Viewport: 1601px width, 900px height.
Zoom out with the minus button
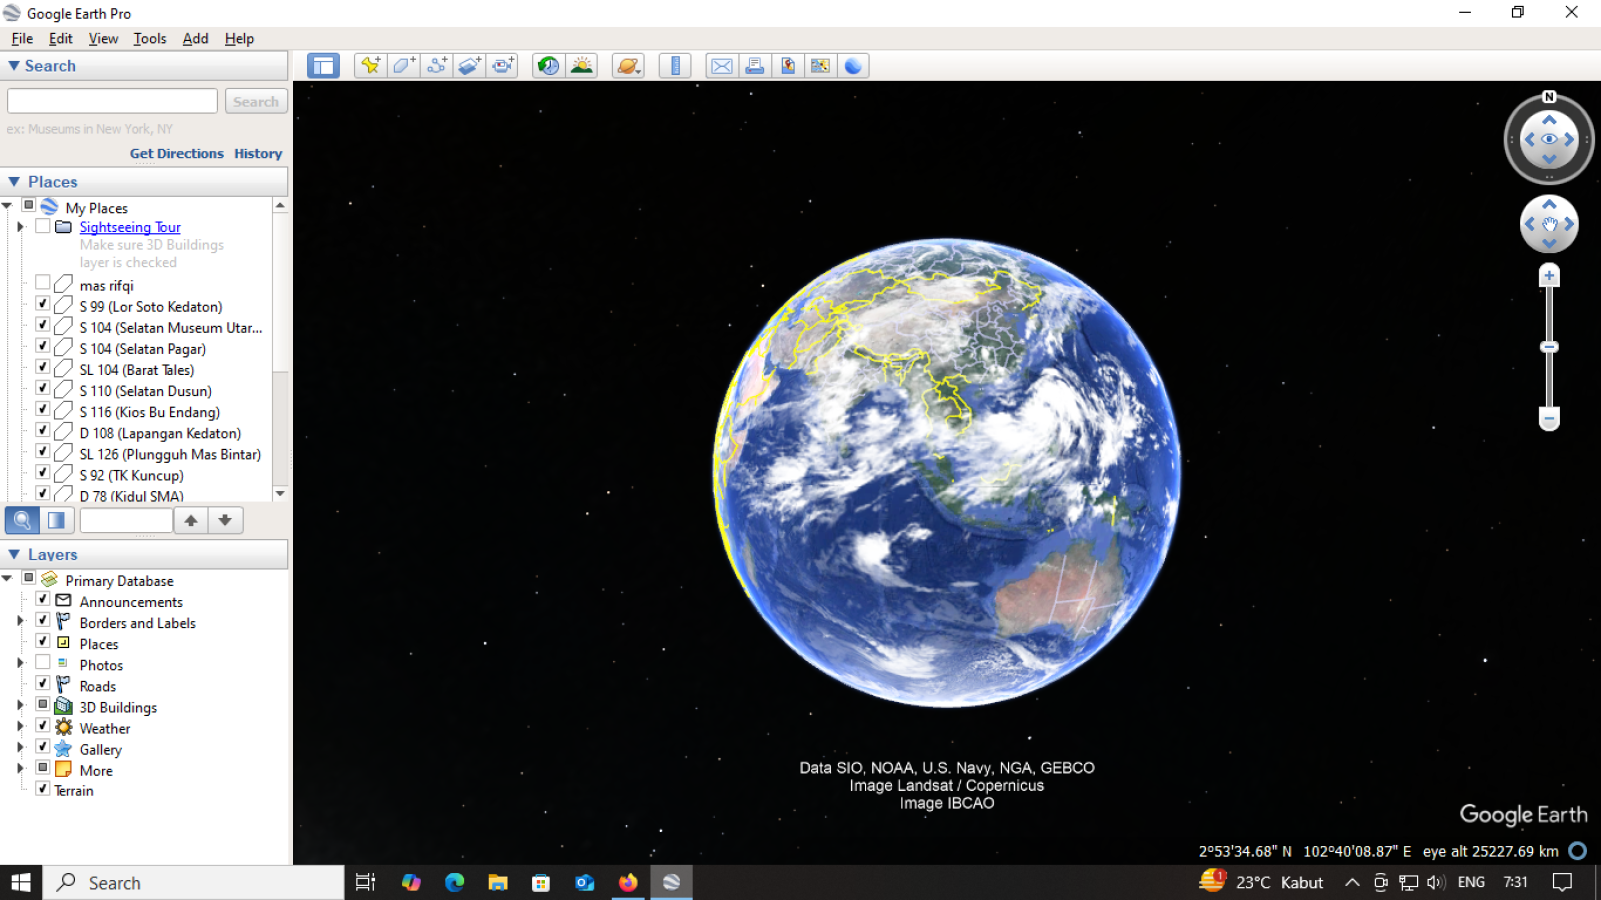tap(1549, 419)
